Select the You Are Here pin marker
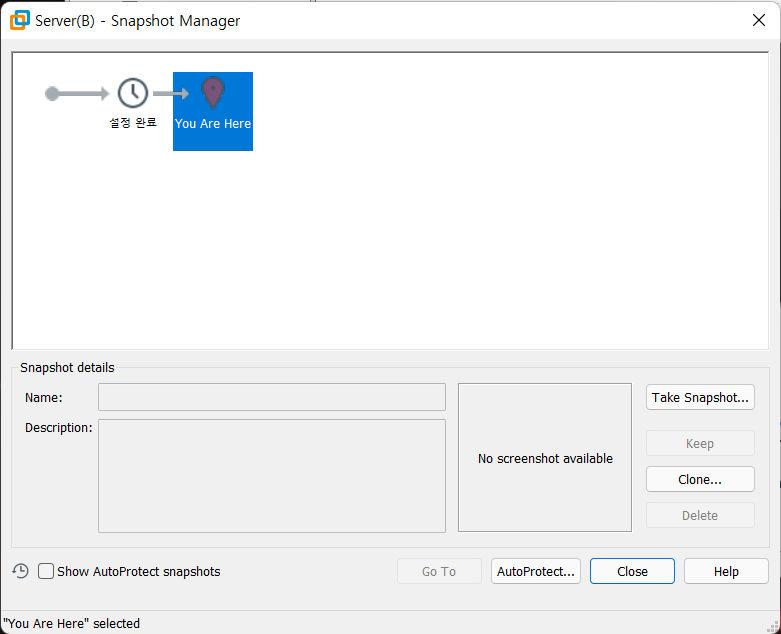This screenshot has width=781, height=634. click(213, 93)
